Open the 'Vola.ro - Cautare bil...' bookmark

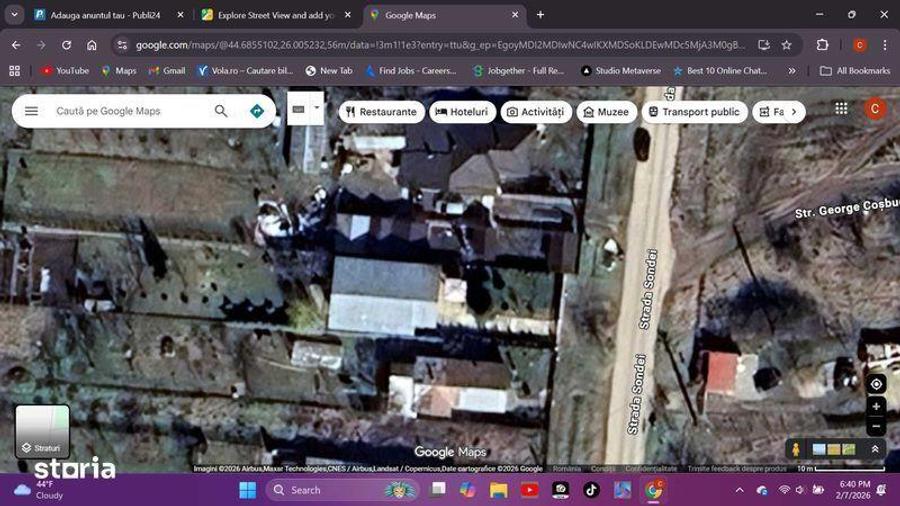tap(245, 71)
